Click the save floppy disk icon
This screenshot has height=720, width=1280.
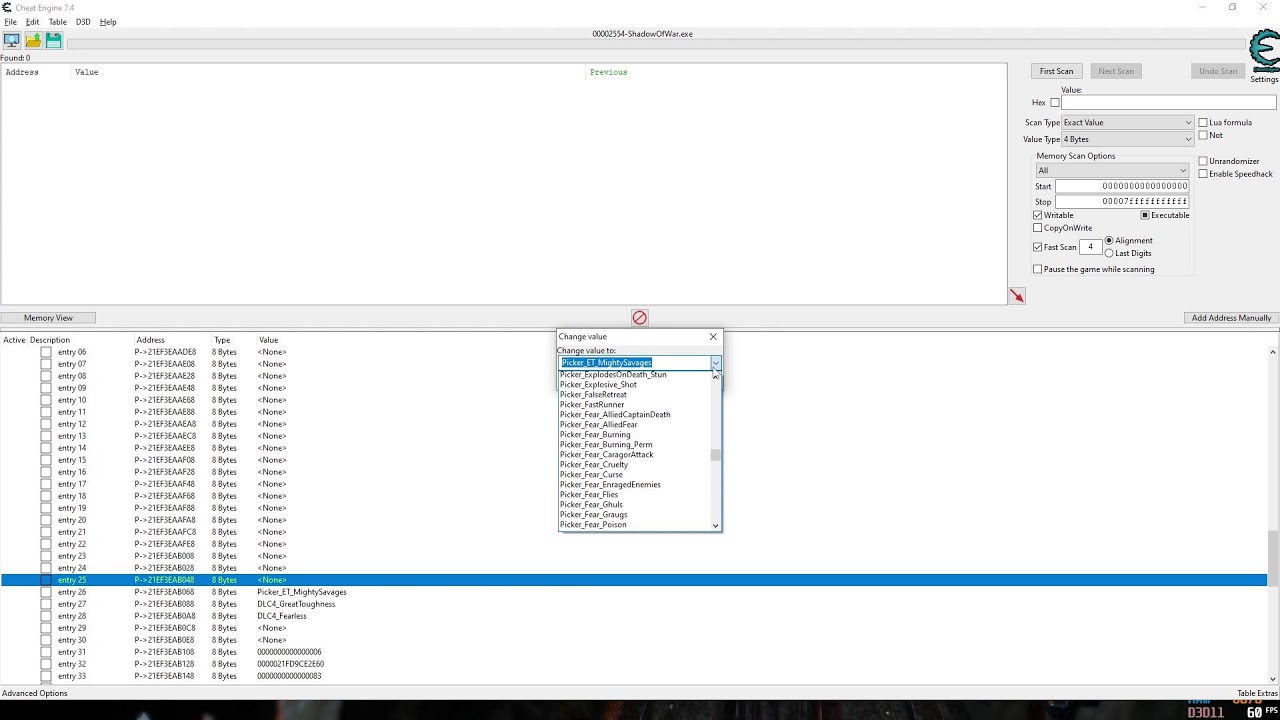[54, 40]
